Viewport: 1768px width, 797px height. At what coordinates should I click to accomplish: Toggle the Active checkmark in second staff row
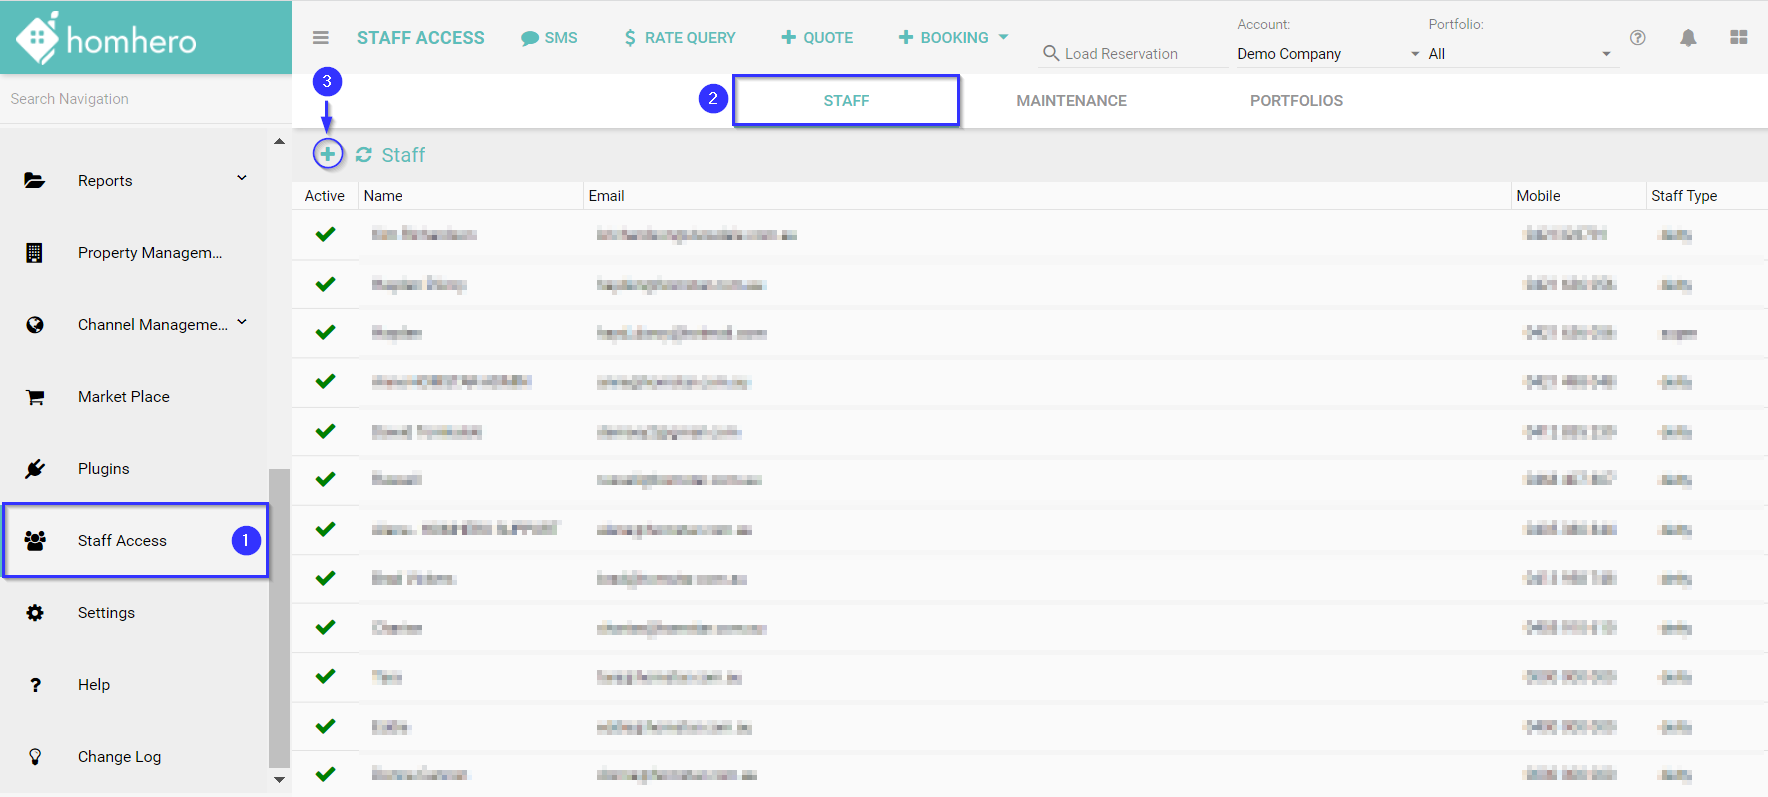(x=325, y=284)
